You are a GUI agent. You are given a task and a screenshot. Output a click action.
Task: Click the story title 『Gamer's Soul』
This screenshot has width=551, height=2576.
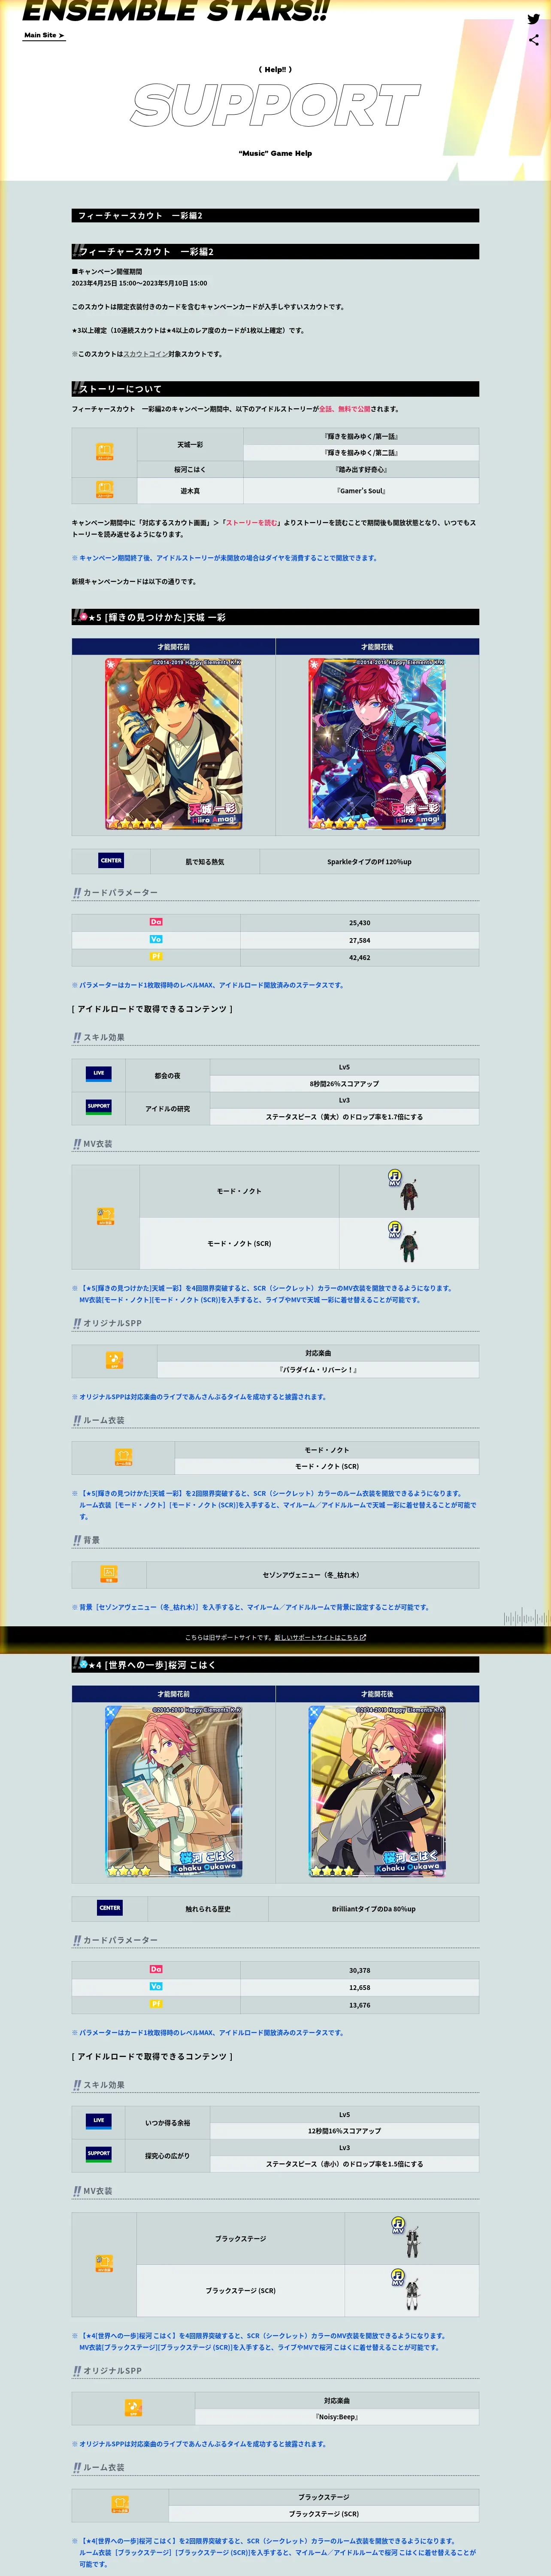361,491
